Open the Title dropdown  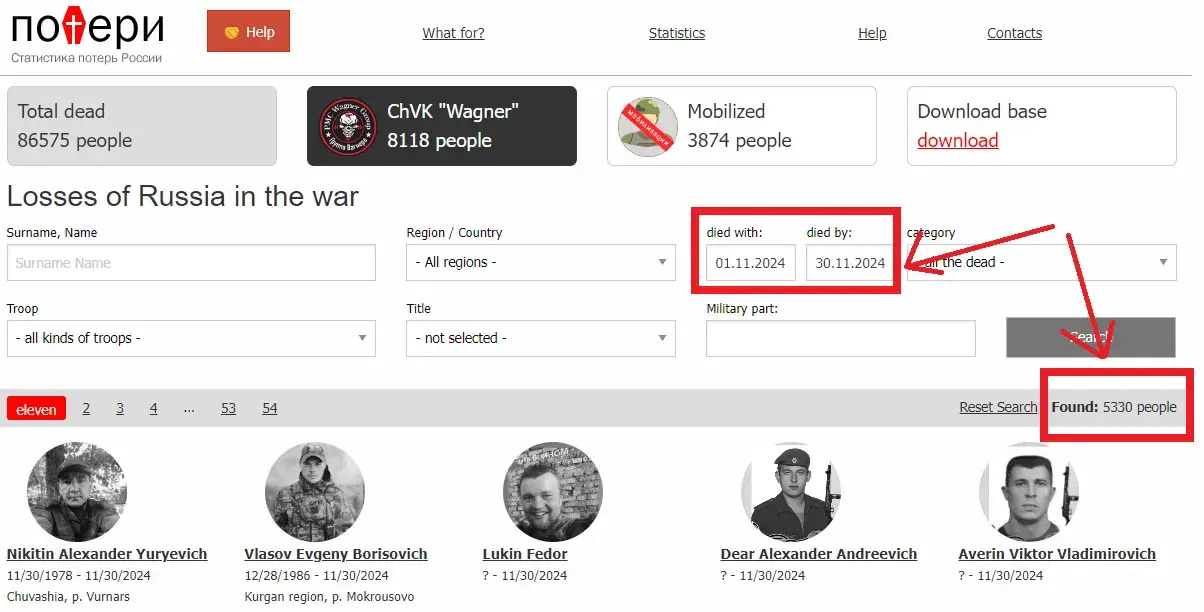pyautogui.click(x=541, y=338)
